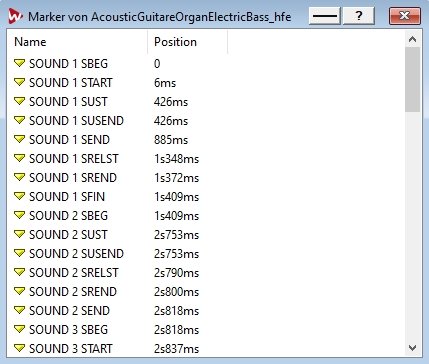Click the 2s800ms position of SOUND 2 SREND
Image resolution: width=429 pixels, height=364 pixels.
176,292
